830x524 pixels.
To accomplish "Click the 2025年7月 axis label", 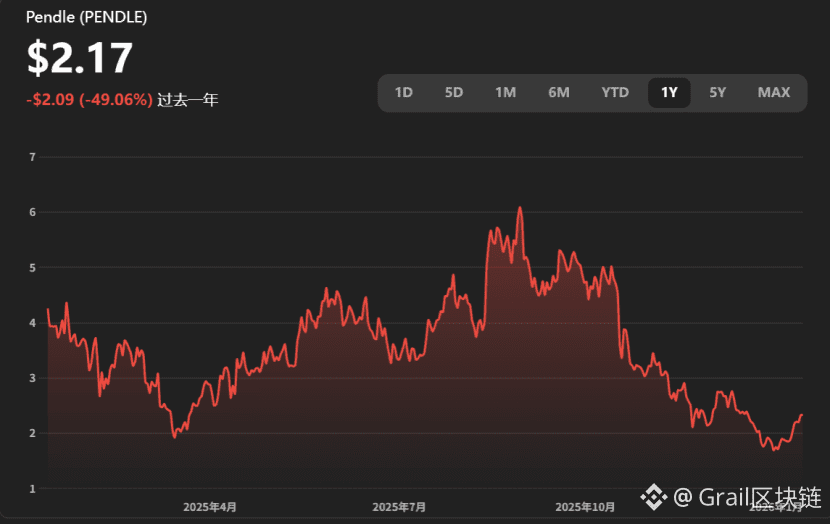I will (x=399, y=507).
